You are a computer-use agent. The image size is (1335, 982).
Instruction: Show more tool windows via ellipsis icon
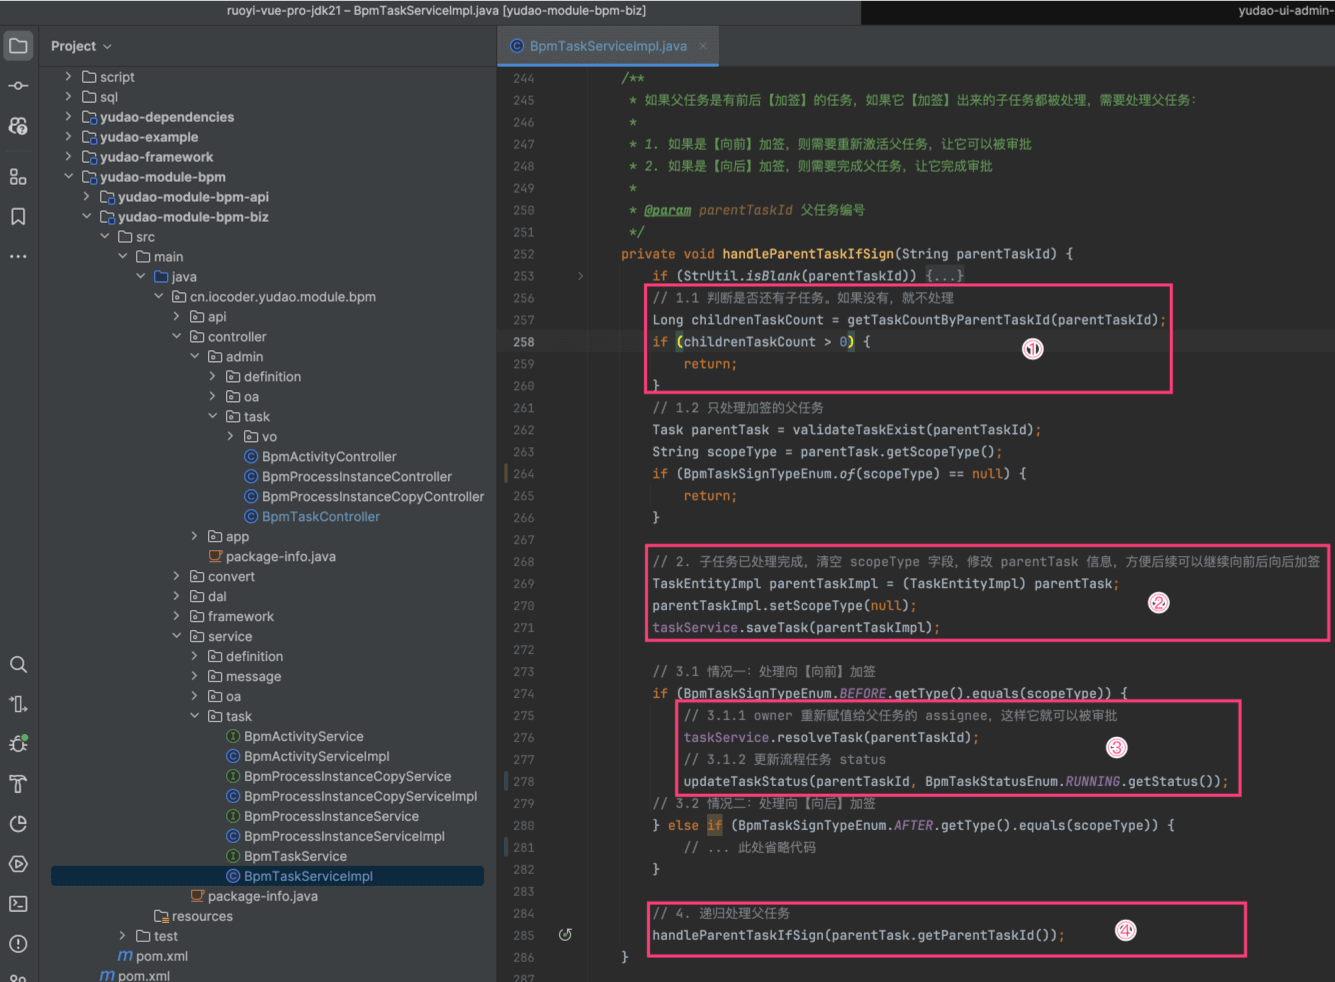18,257
